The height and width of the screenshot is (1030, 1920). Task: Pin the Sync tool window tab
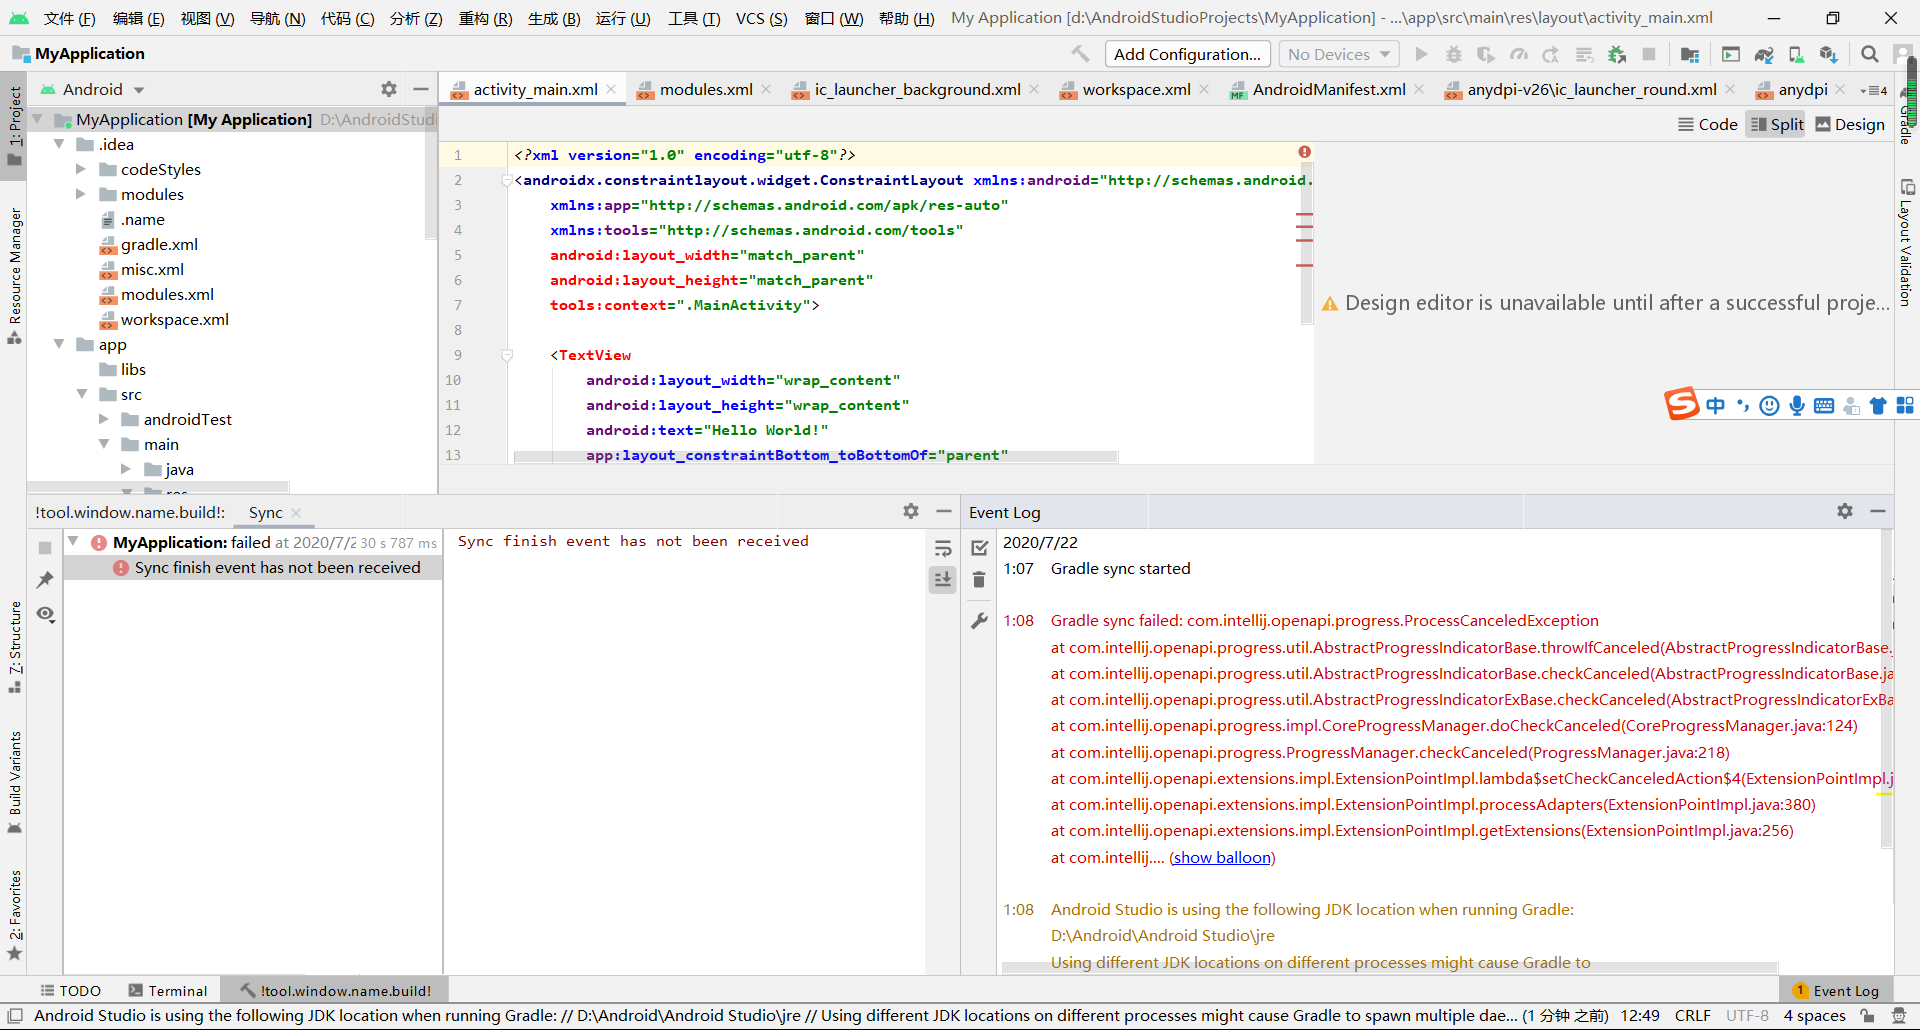coord(44,580)
